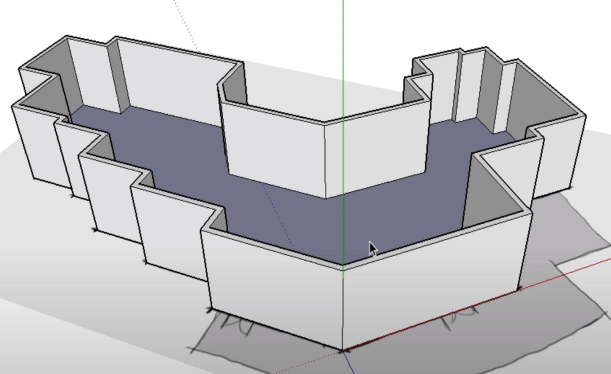Click the green axis line above the model

[343, 58]
